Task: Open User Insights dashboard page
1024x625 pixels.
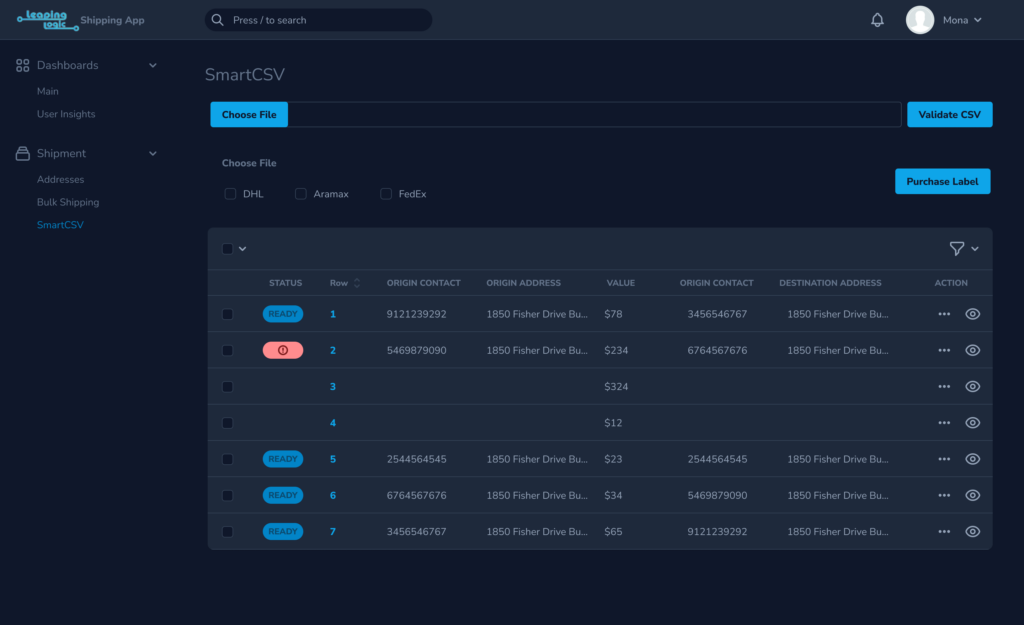Action: (x=66, y=114)
